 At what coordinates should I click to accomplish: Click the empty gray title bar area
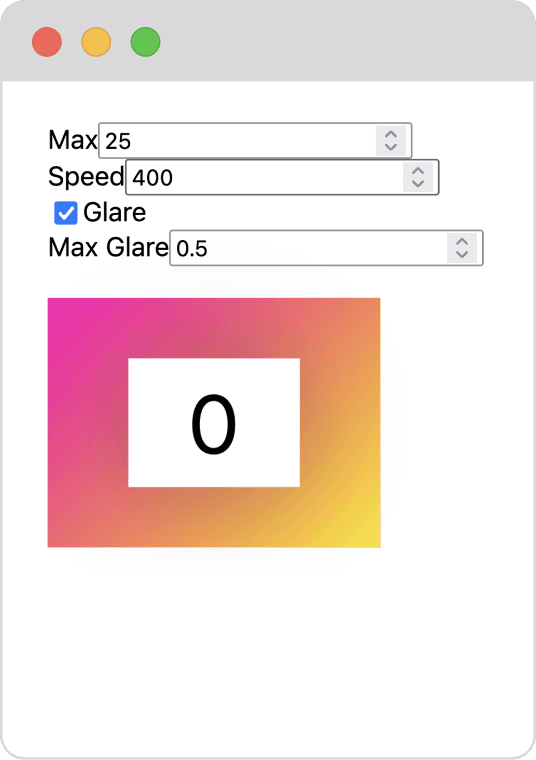point(339,42)
